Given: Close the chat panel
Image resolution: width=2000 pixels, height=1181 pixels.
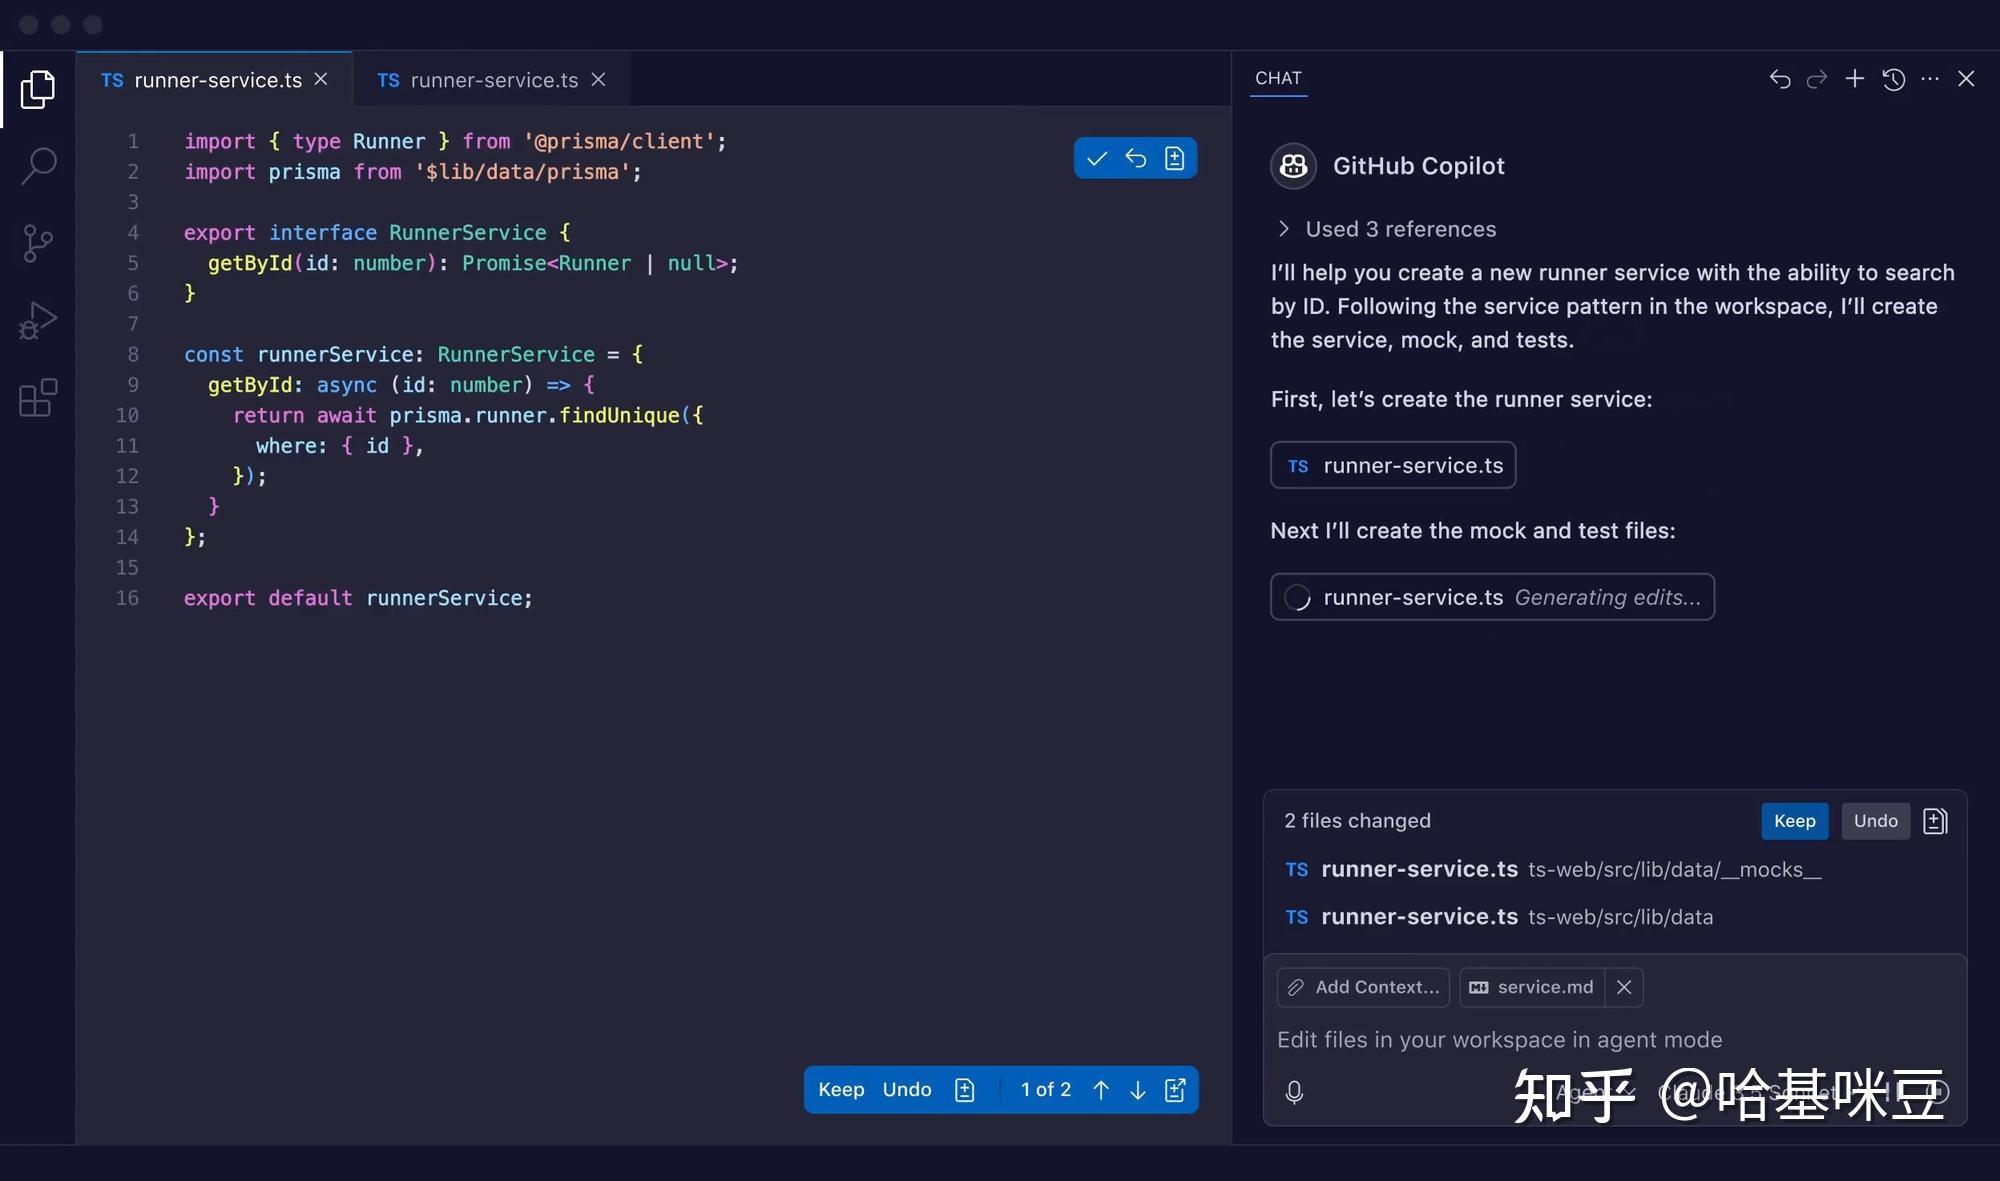Looking at the screenshot, I should click(x=1966, y=79).
